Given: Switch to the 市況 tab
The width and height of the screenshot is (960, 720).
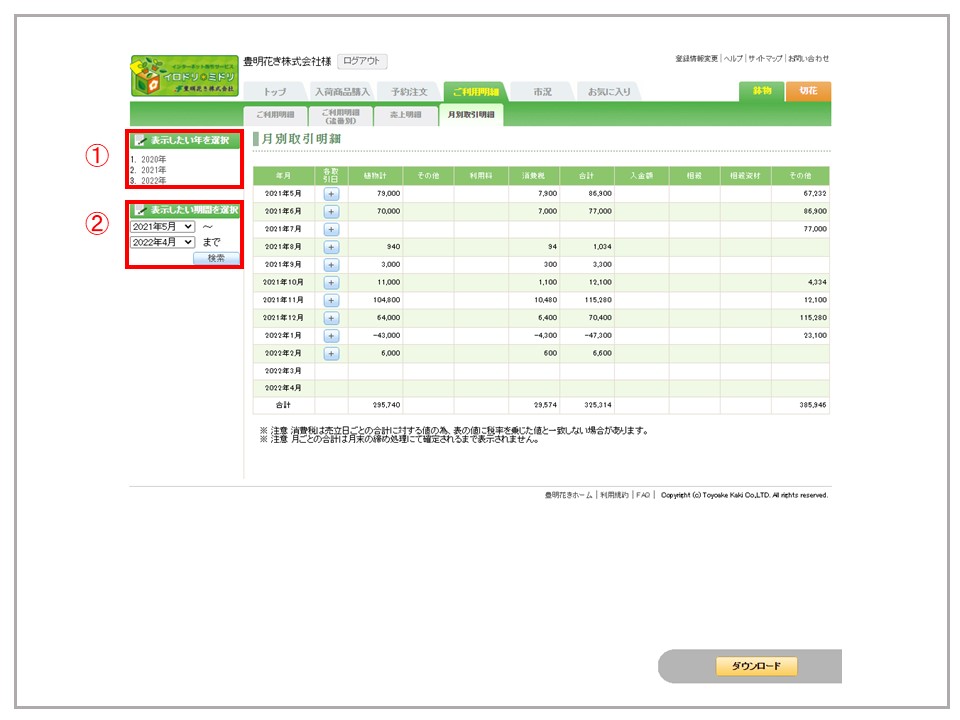Looking at the screenshot, I should (x=542, y=92).
